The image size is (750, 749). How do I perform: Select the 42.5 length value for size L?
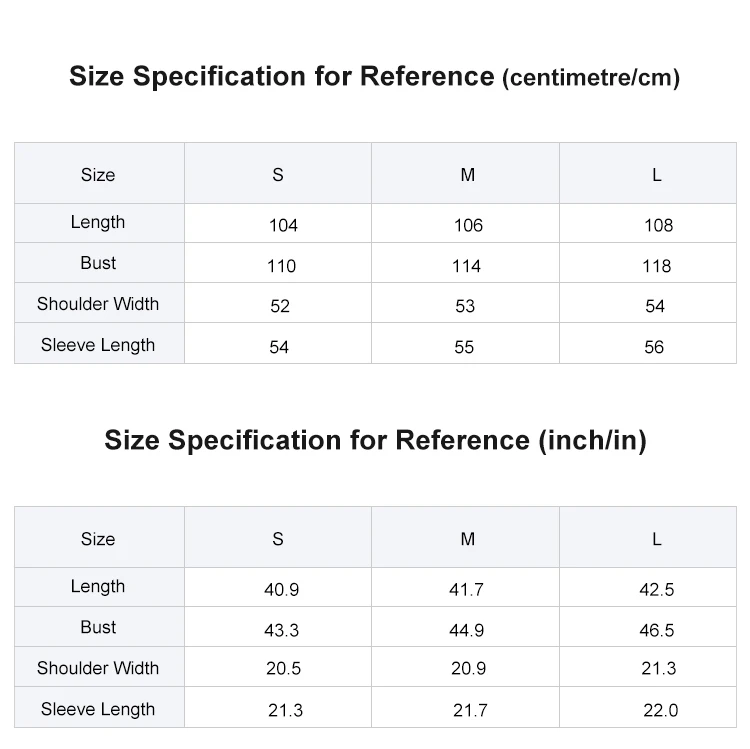tap(657, 589)
